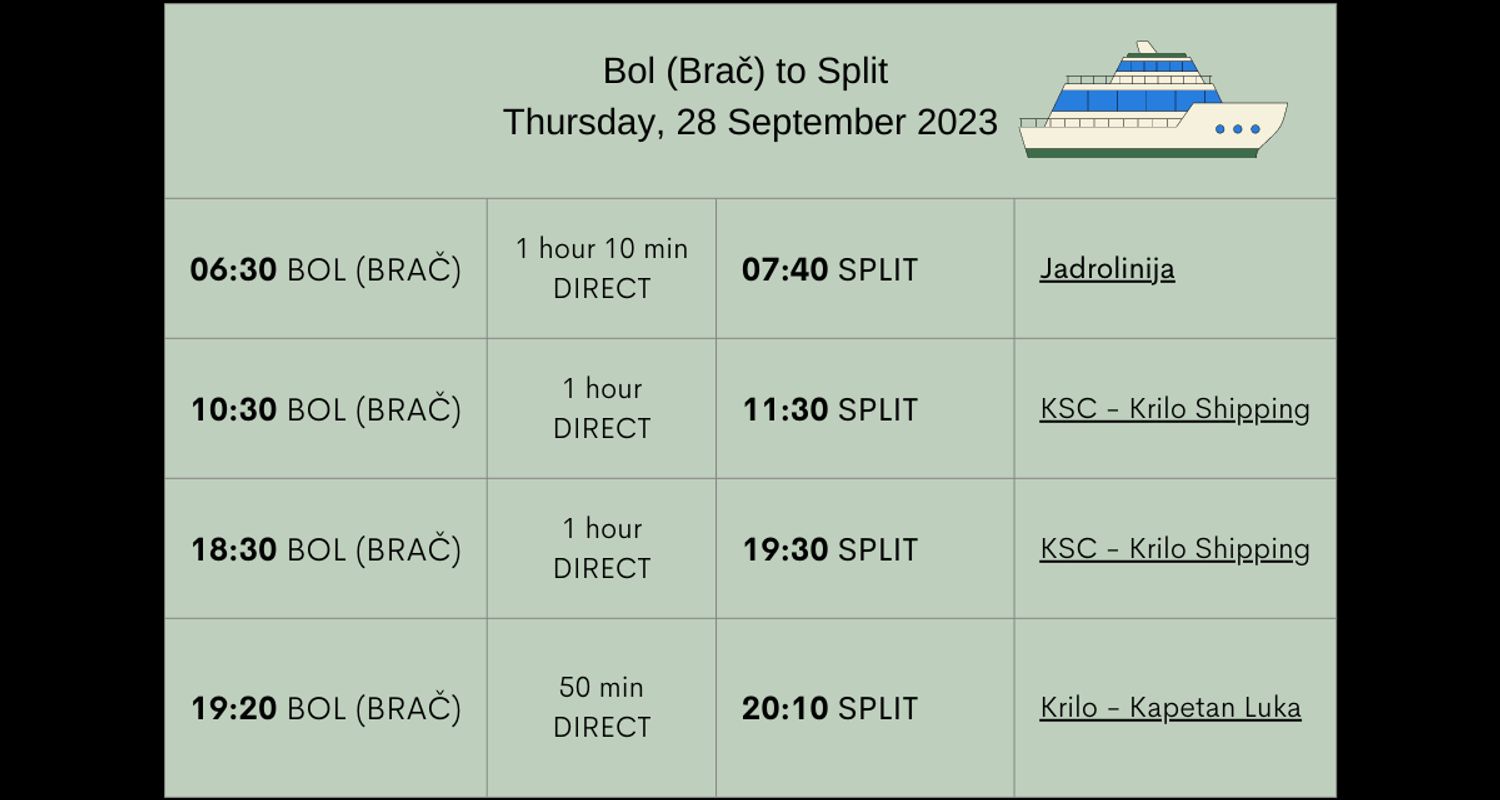Screen dimensions: 1500x800
Task: Click the "Bol (Brač) to Split" title
Action: tap(745, 71)
